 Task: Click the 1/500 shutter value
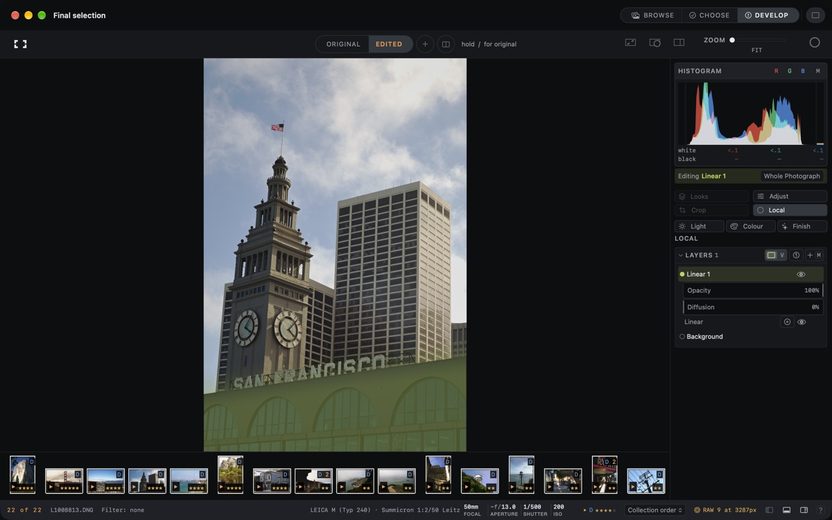tap(532, 507)
